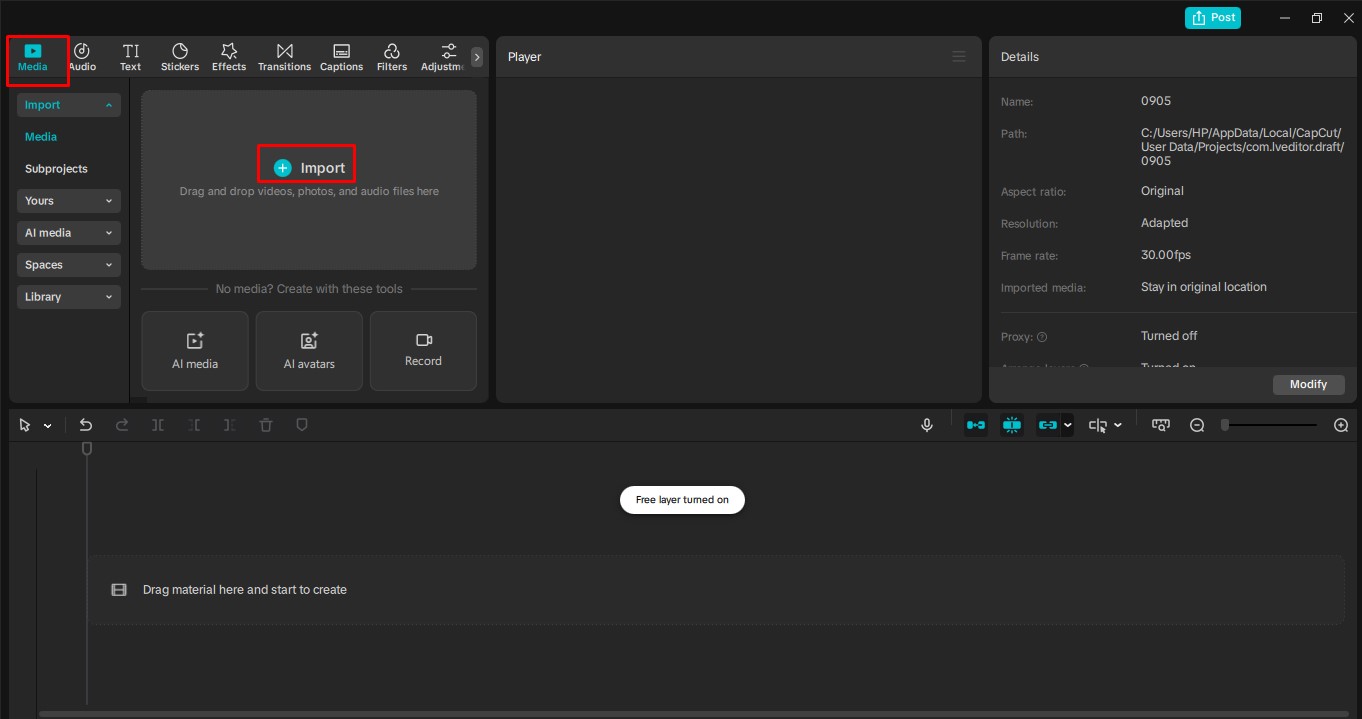Expand the Yours section
The width and height of the screenshot is (1362, 719).
(69, 201)
